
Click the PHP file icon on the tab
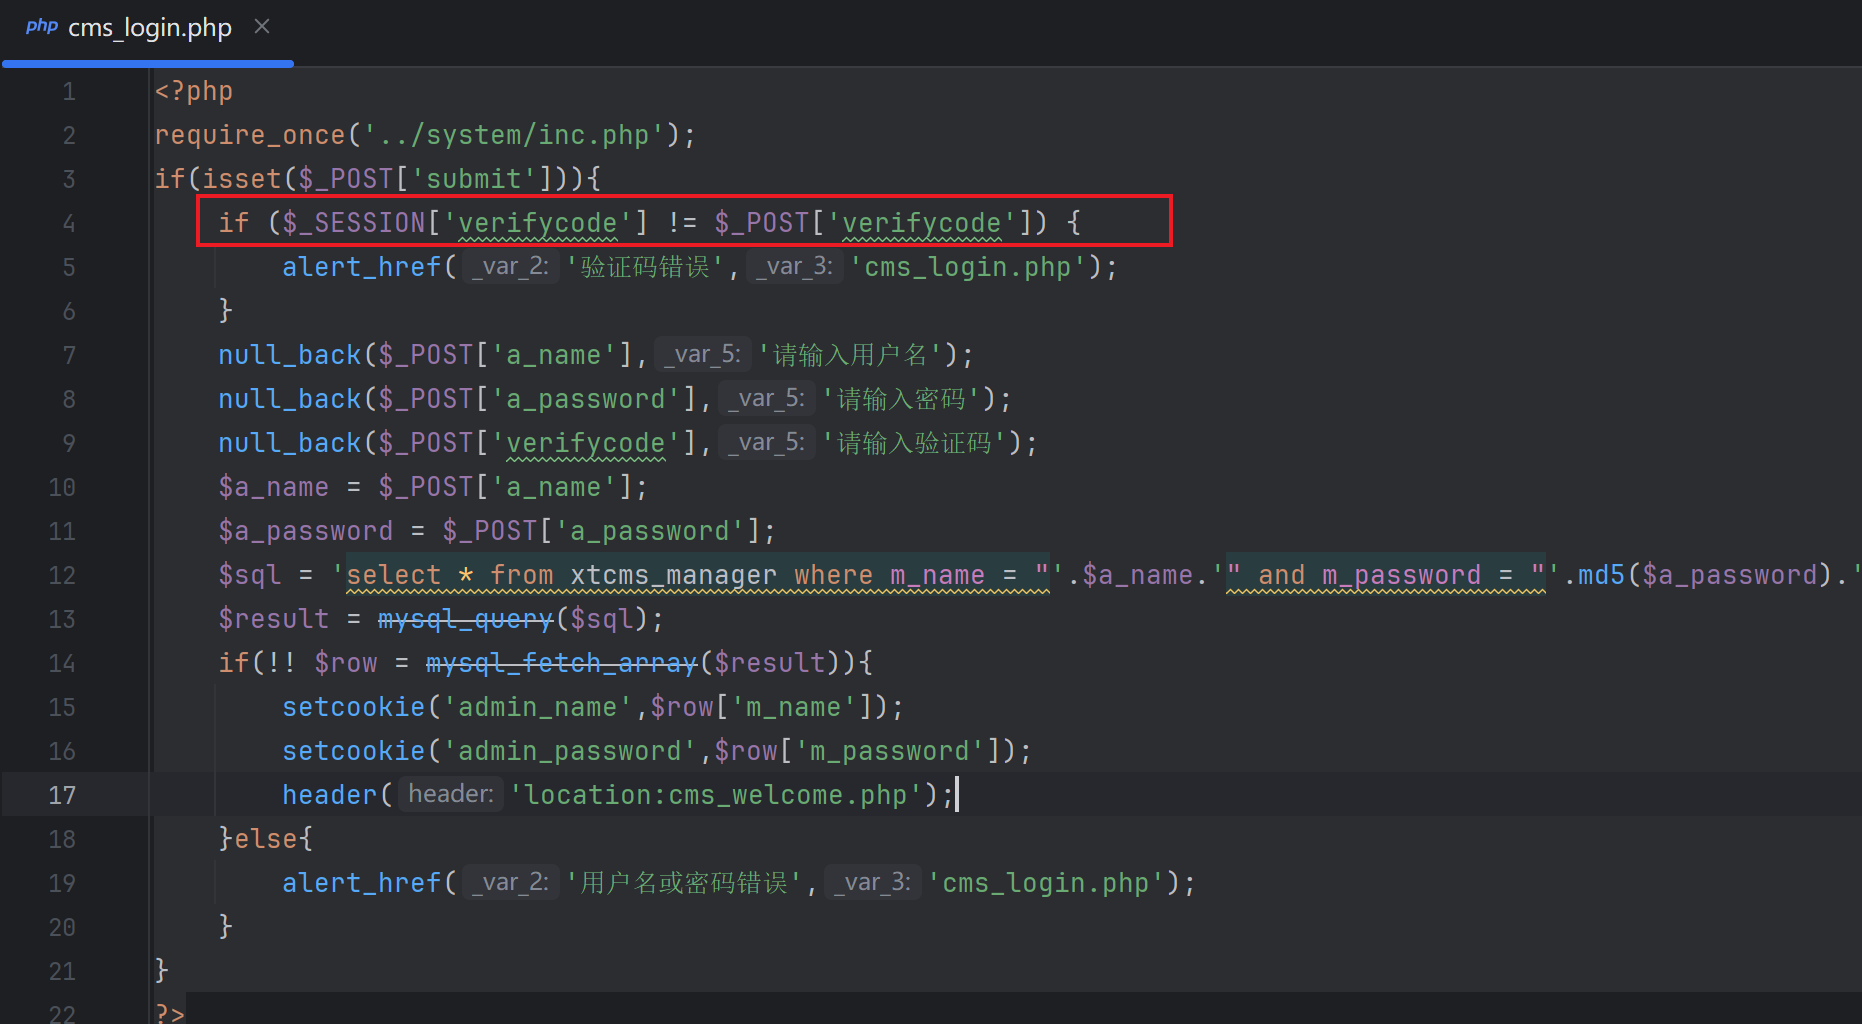pyautogui.click(x=41, y=26)
